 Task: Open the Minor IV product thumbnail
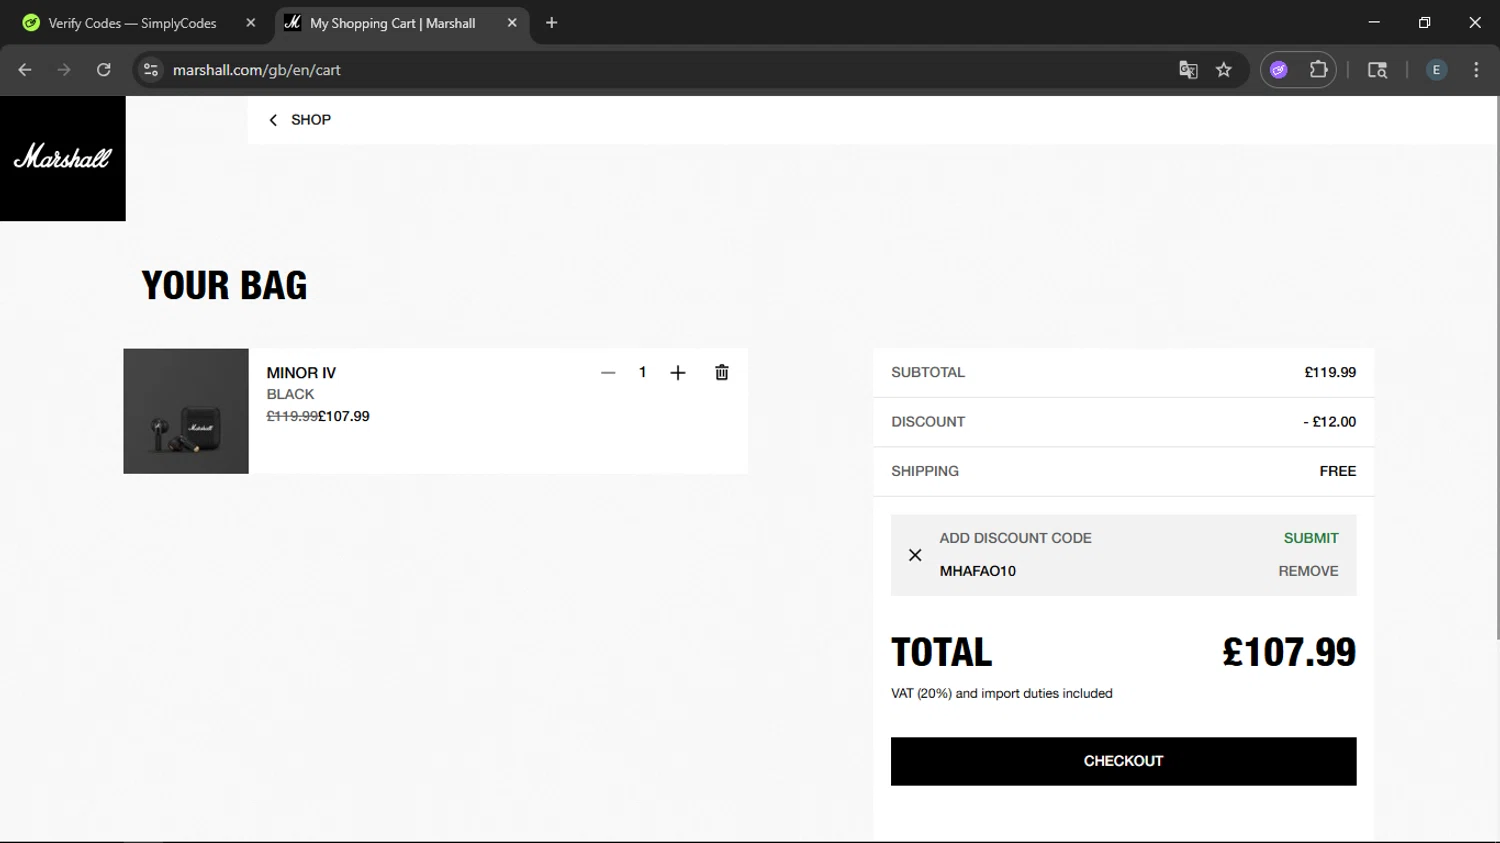coord(186,411)
